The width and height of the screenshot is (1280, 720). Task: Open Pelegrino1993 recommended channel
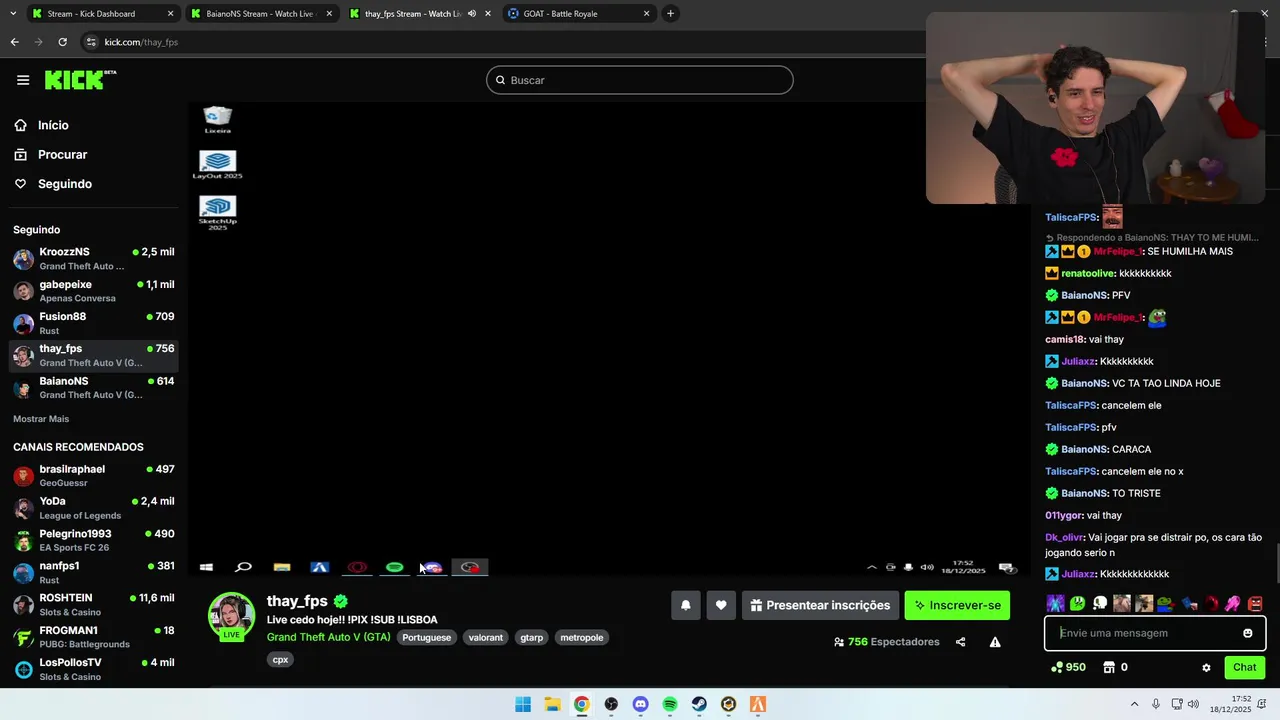94,541
